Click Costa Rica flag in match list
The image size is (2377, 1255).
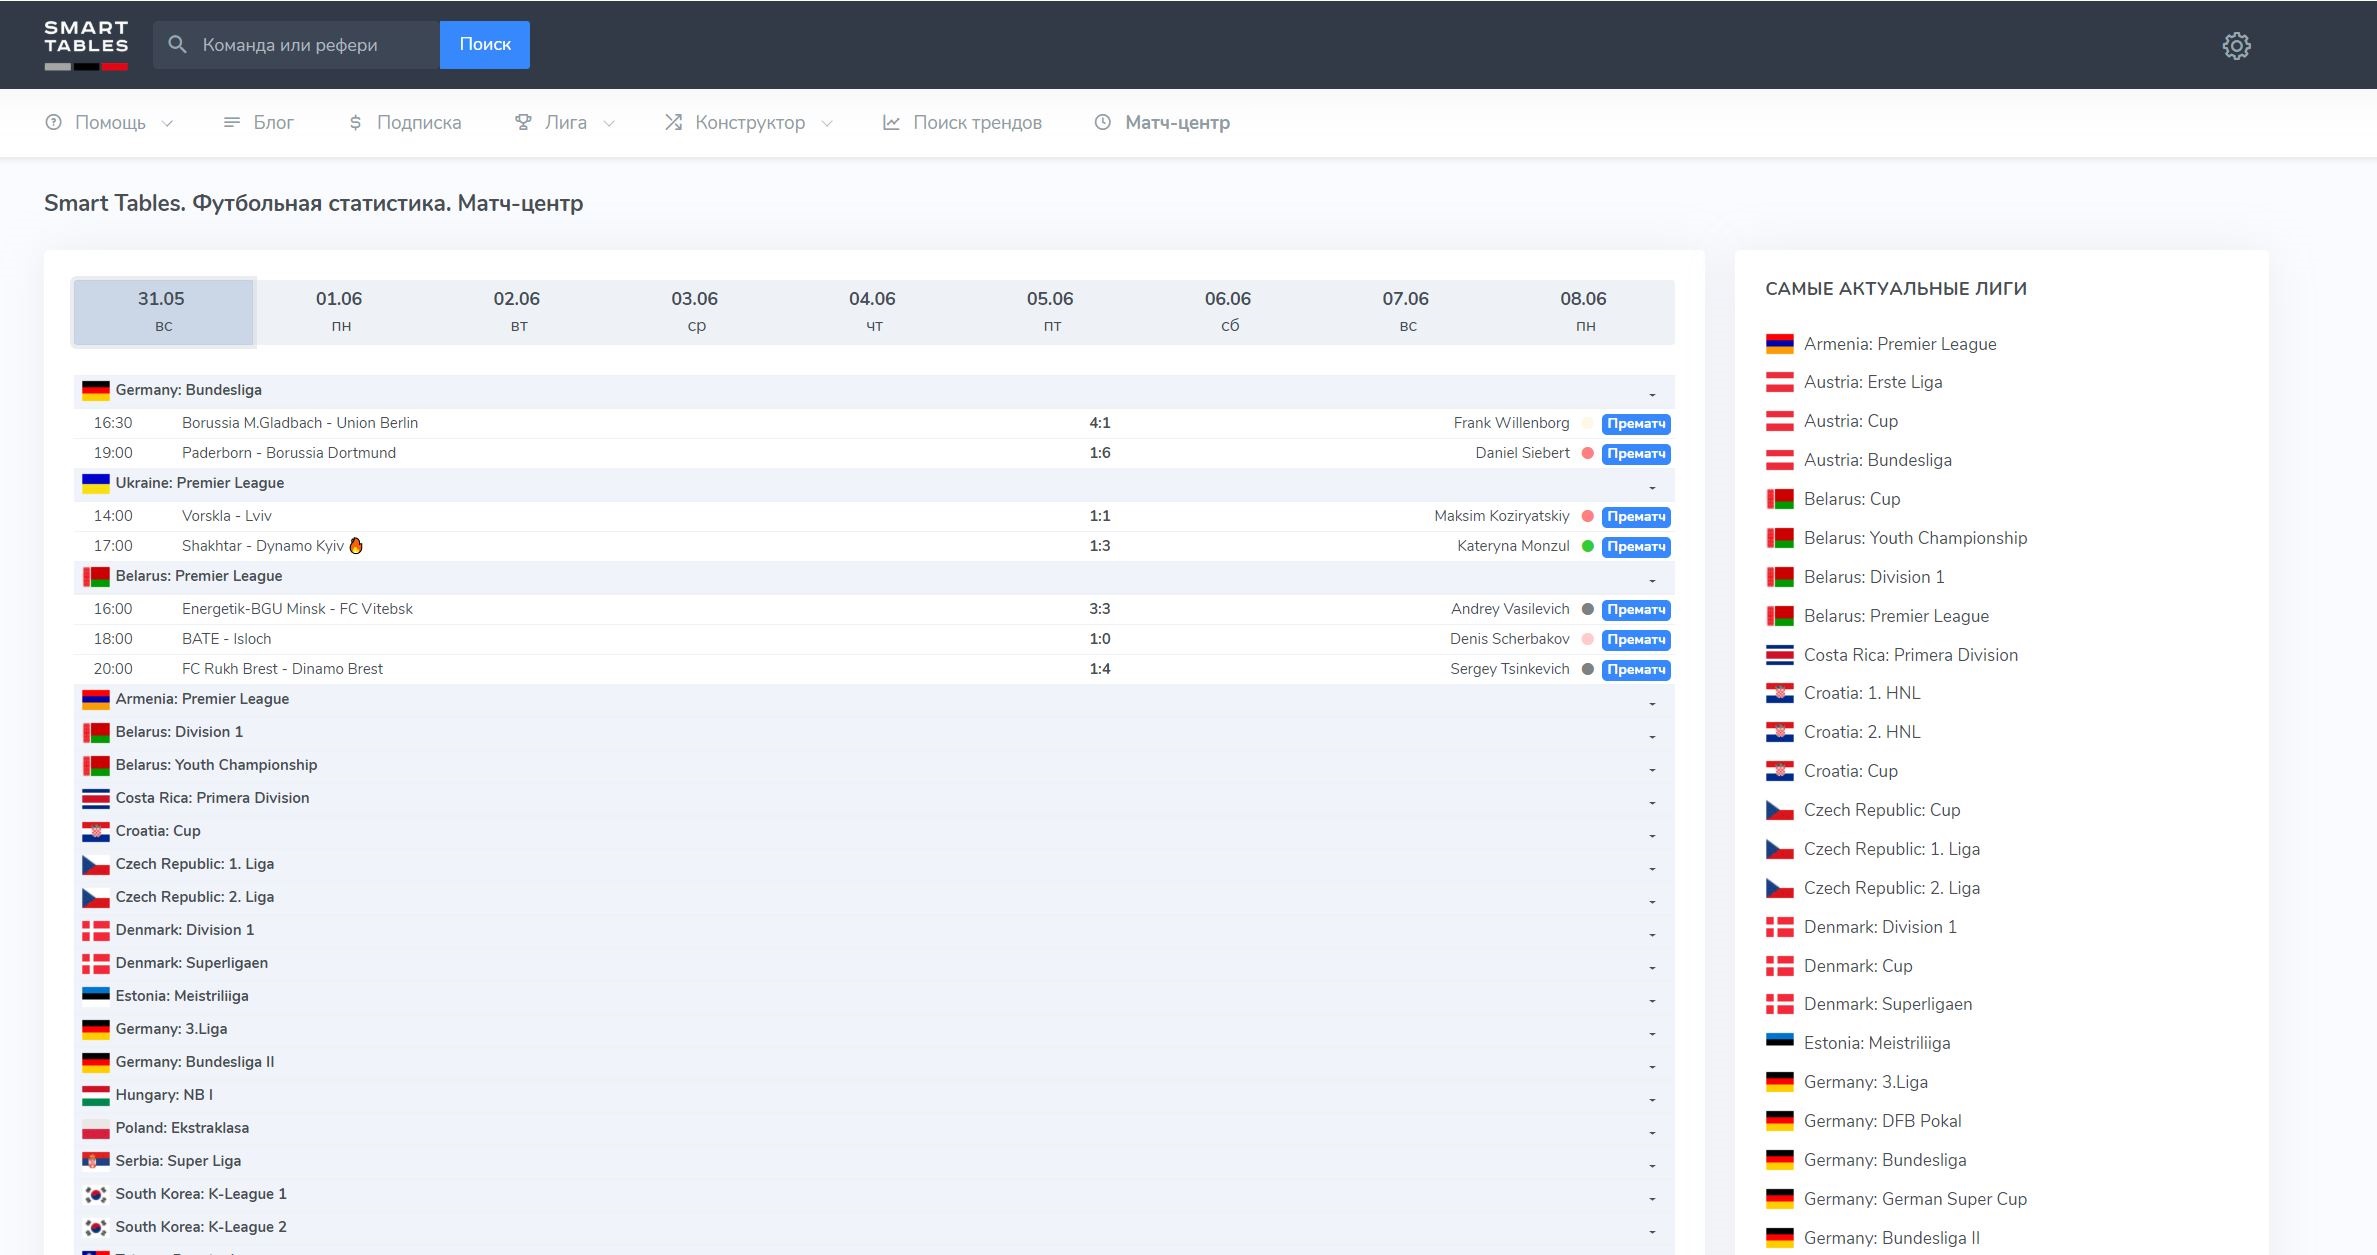pos(96,798)
